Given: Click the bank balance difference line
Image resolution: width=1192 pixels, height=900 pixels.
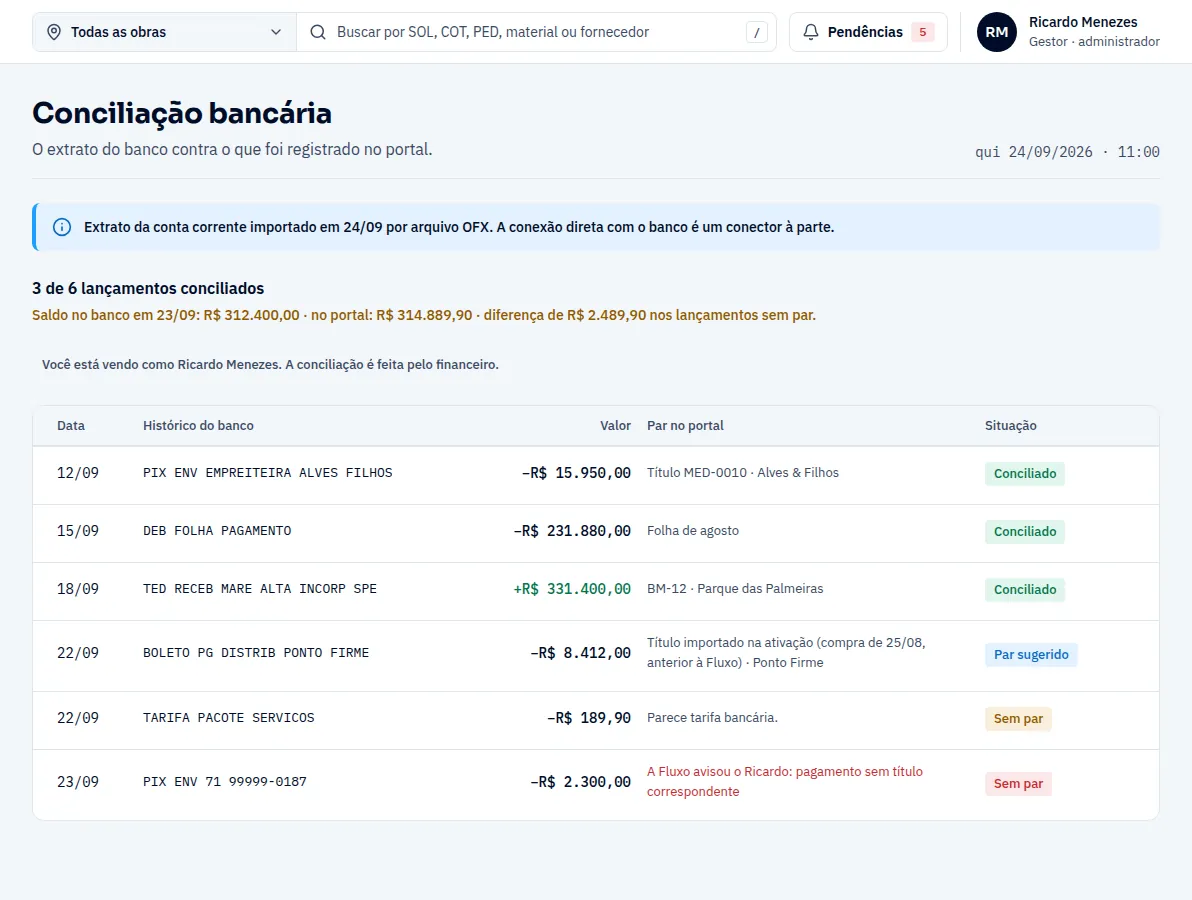Looking at the screenshot, I should point(423,315).
